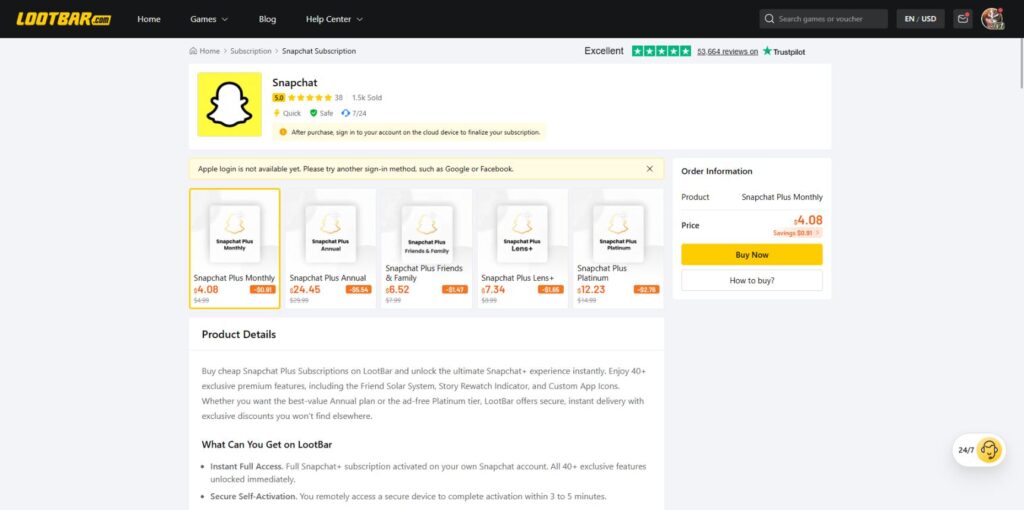Click the Snapchat ghost product logo
Image resolution: width=1024 pixels, height=510 pixels.
(229, 104)
